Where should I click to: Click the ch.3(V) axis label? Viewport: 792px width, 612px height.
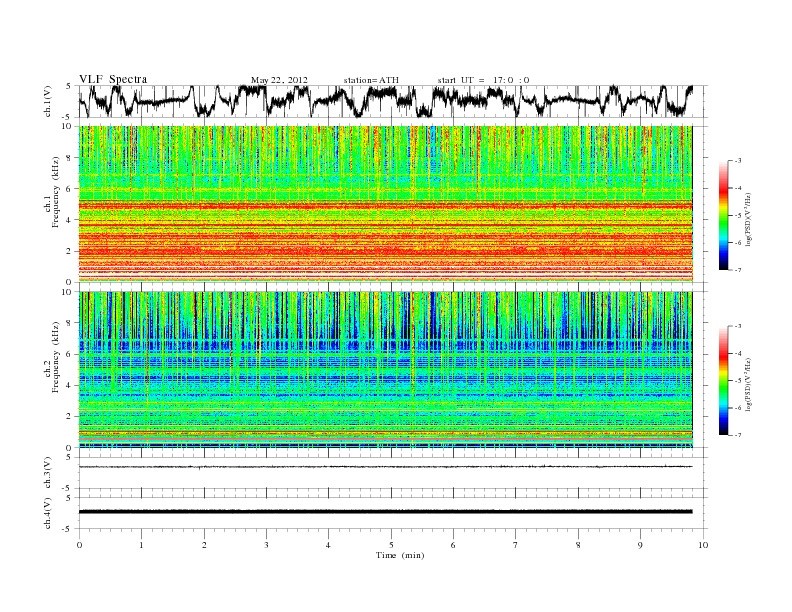click(48, 473)
